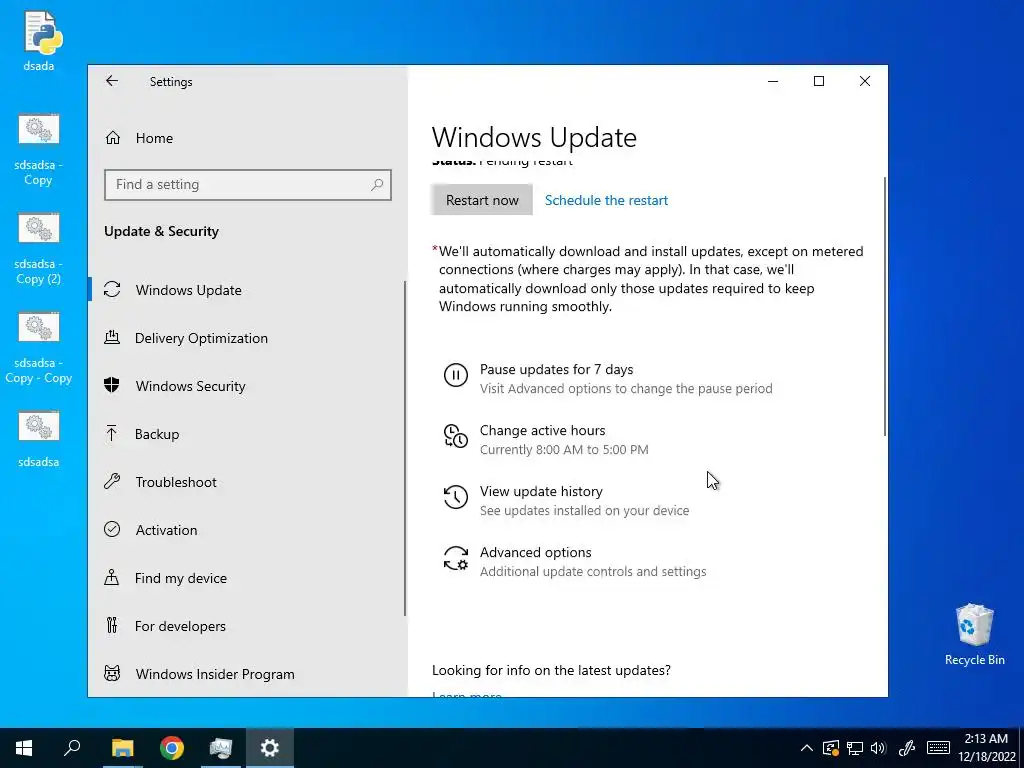Show hidden tray icons chevron
Viewport: 1024px width, 768px height.
(807, 748)
